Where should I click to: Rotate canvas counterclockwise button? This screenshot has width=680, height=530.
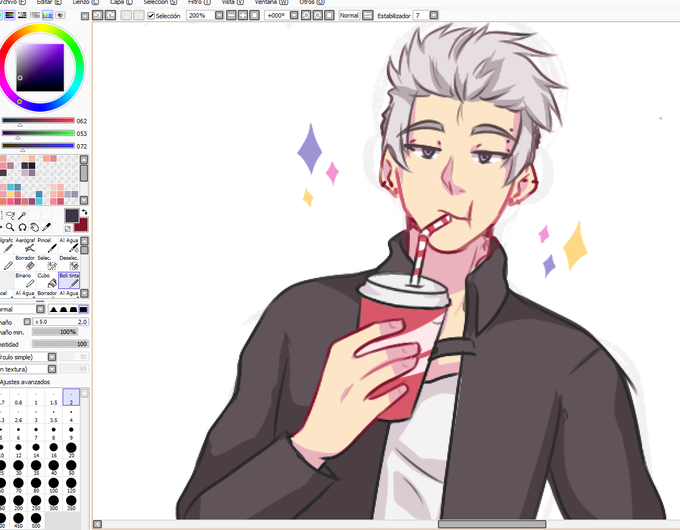point(306,16)
